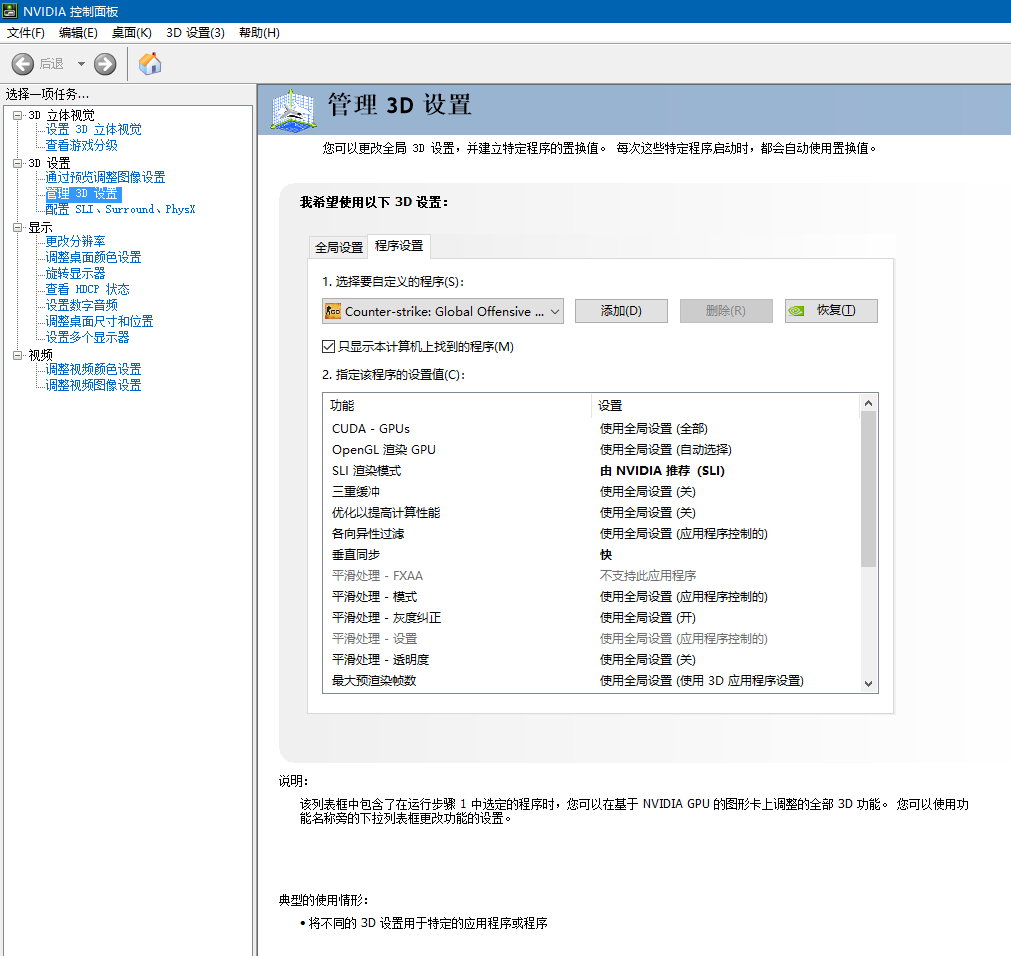Click the home icon in toolbar
Viewport: 1011px width, 956px height.
(x=150, y=64)
